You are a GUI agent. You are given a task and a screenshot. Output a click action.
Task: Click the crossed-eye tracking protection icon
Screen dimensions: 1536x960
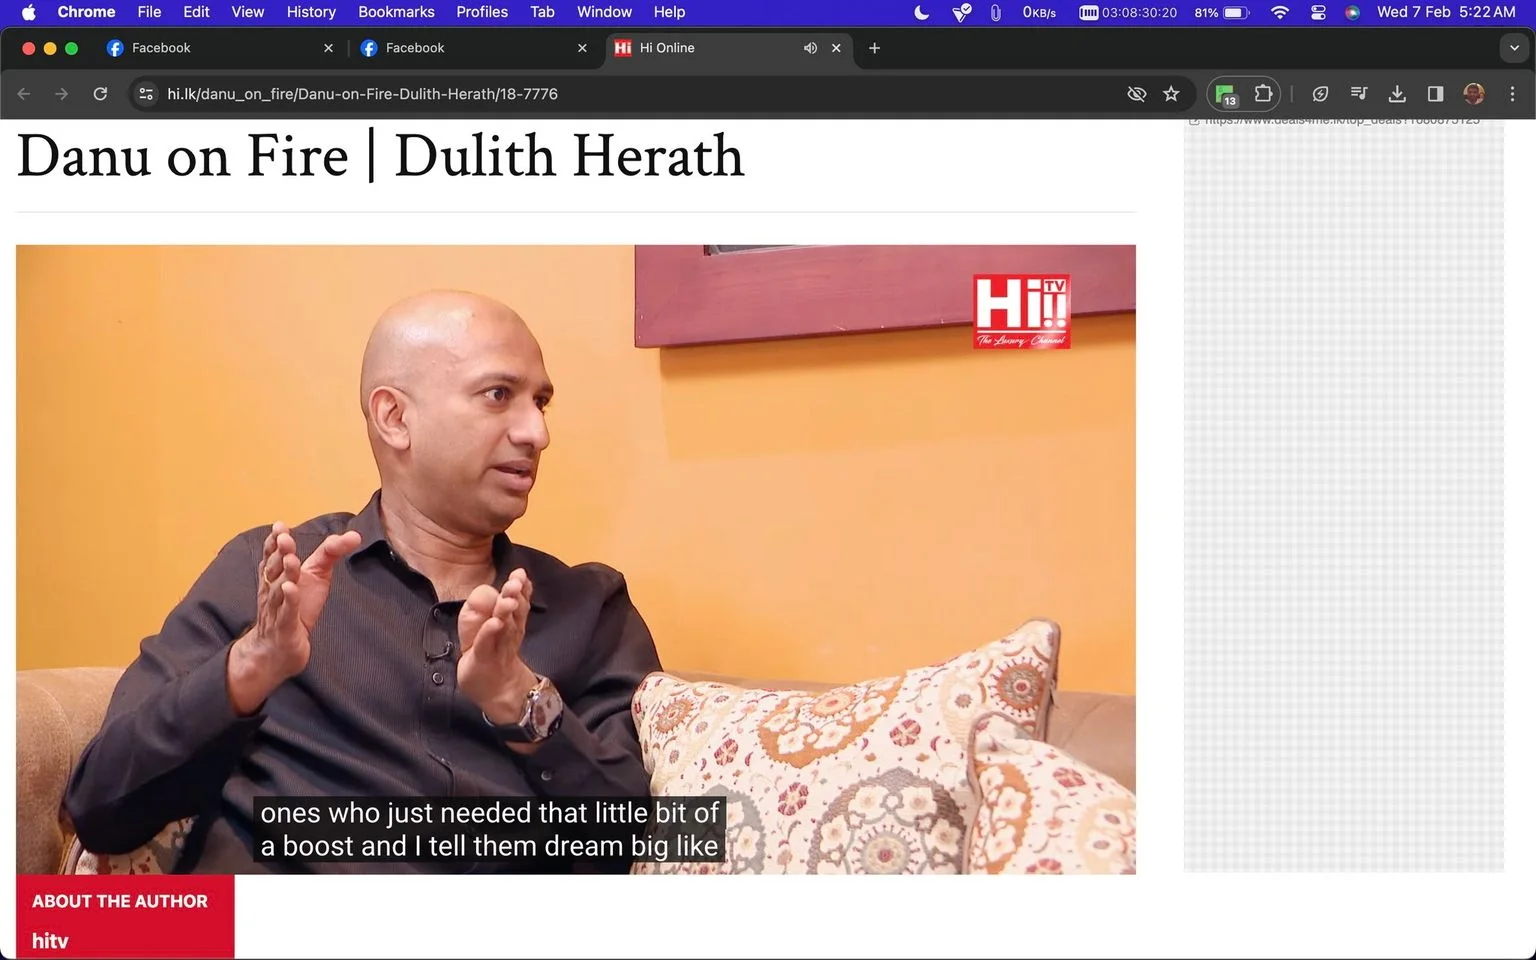click(x=1136, y=94)
